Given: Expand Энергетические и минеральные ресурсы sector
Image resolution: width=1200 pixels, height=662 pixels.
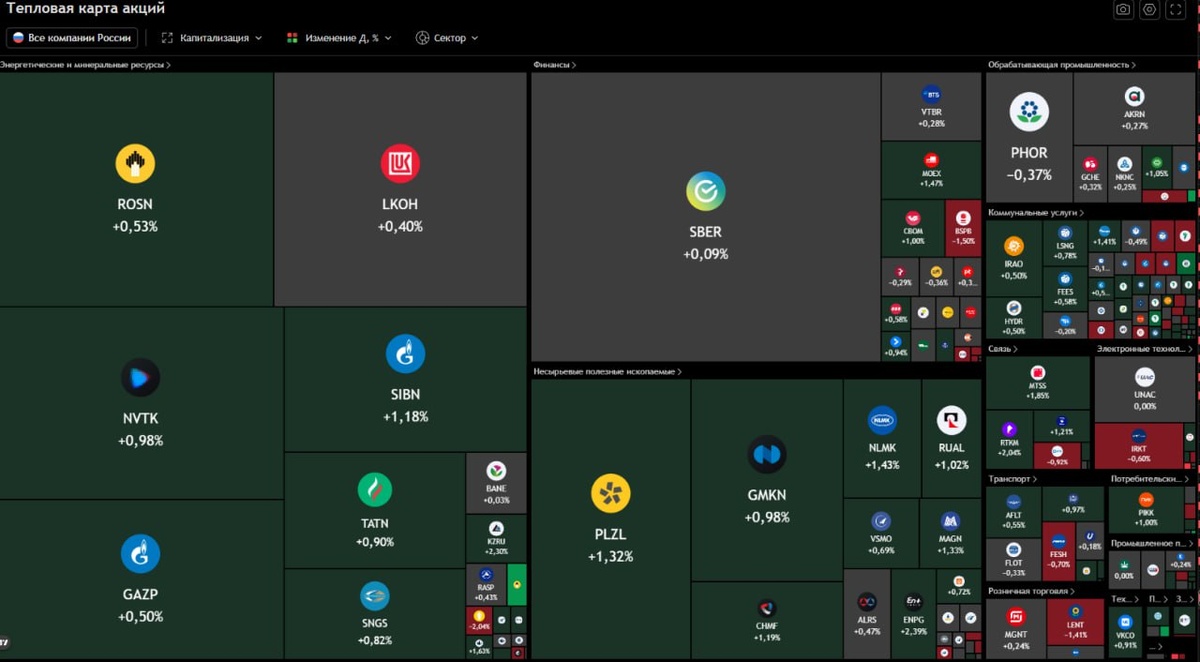Looking at the screenshot, I should [x=85, y=65].
